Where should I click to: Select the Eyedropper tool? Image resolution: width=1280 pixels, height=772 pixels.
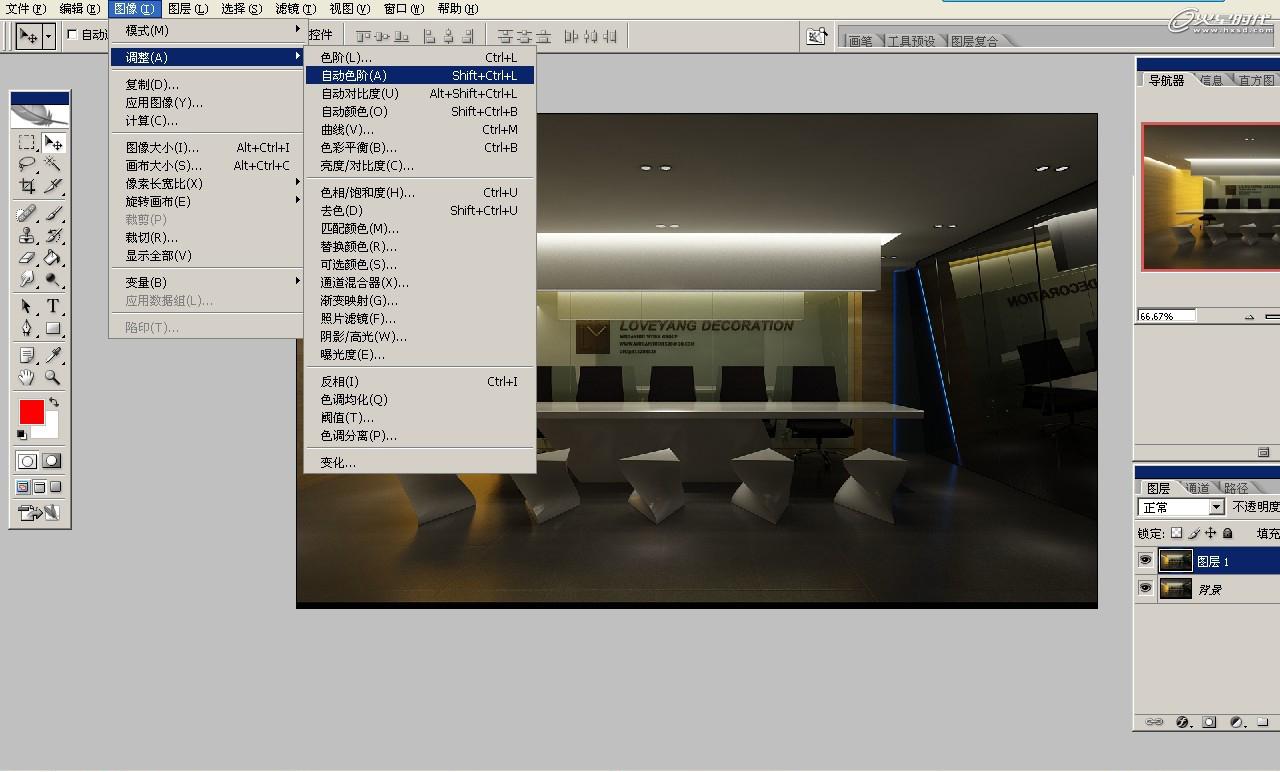(x=53, y=355)
